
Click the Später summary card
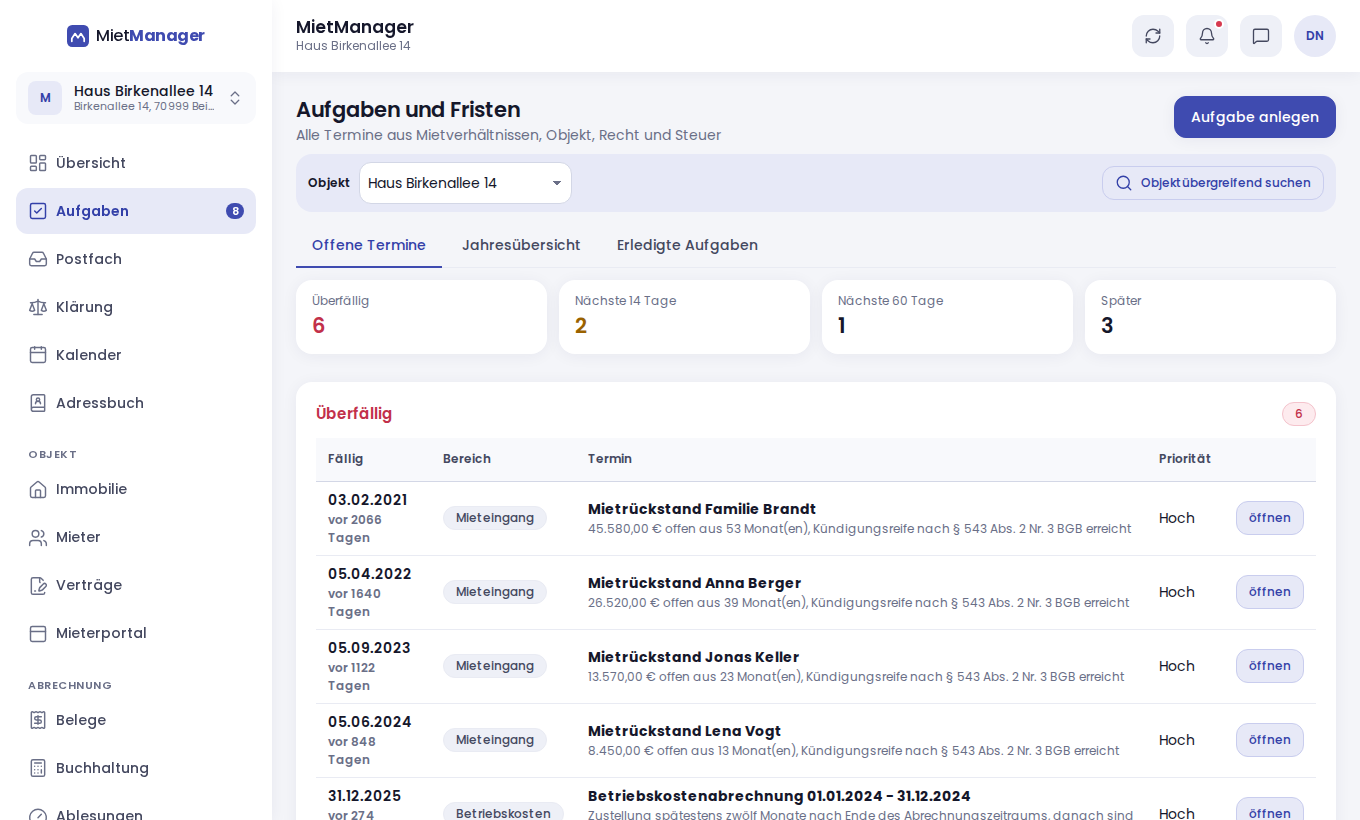point(1210,317)
